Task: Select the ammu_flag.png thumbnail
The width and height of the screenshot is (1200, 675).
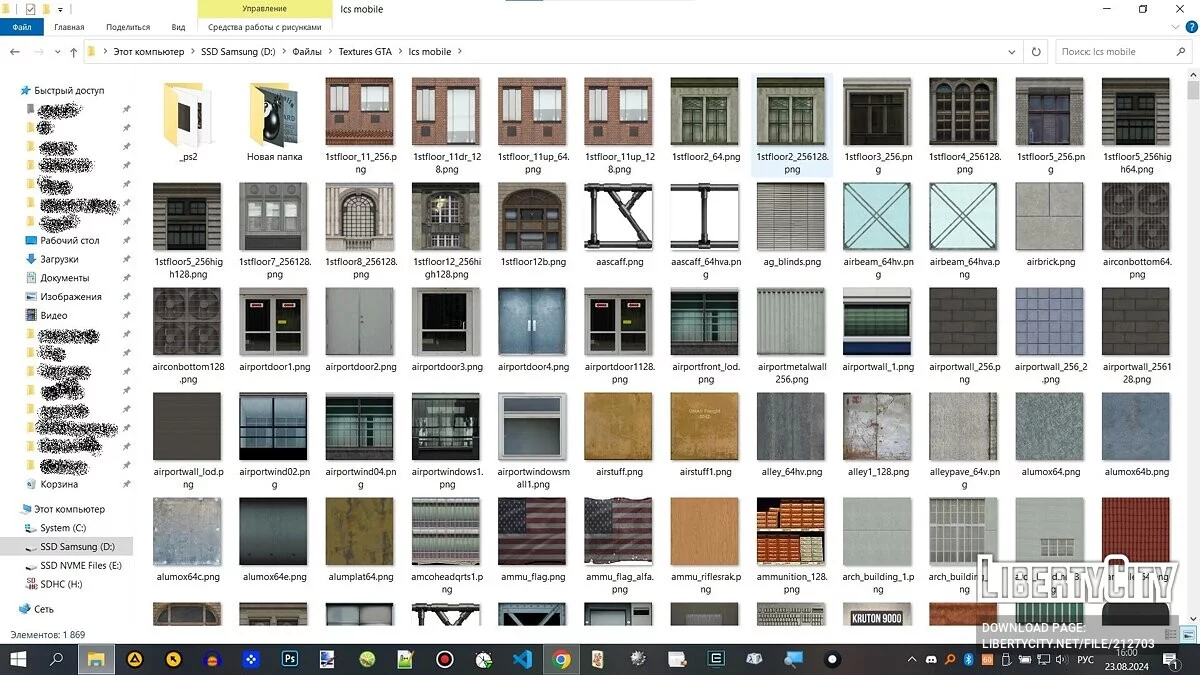Action: [531, 533]
